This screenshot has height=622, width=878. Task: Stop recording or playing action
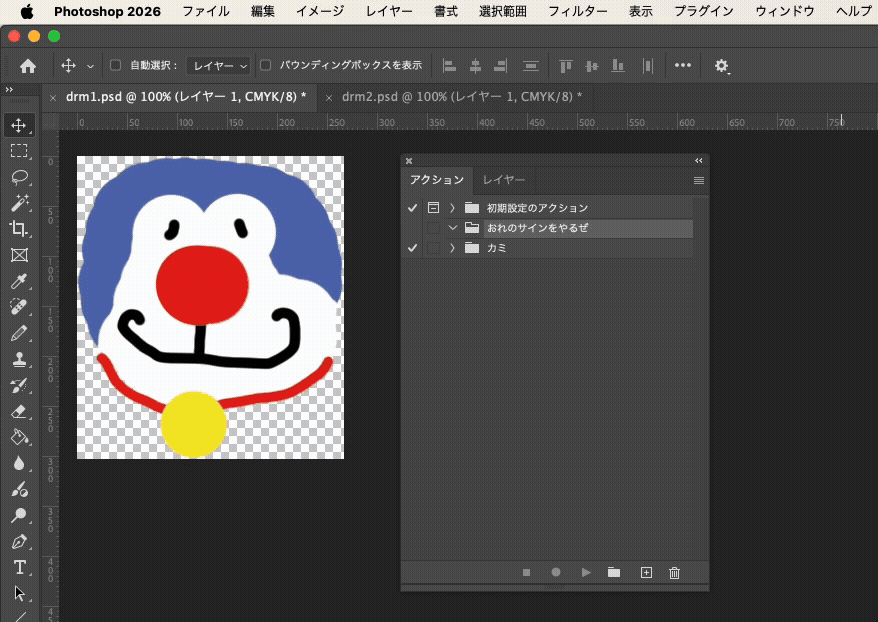[526, 572]
